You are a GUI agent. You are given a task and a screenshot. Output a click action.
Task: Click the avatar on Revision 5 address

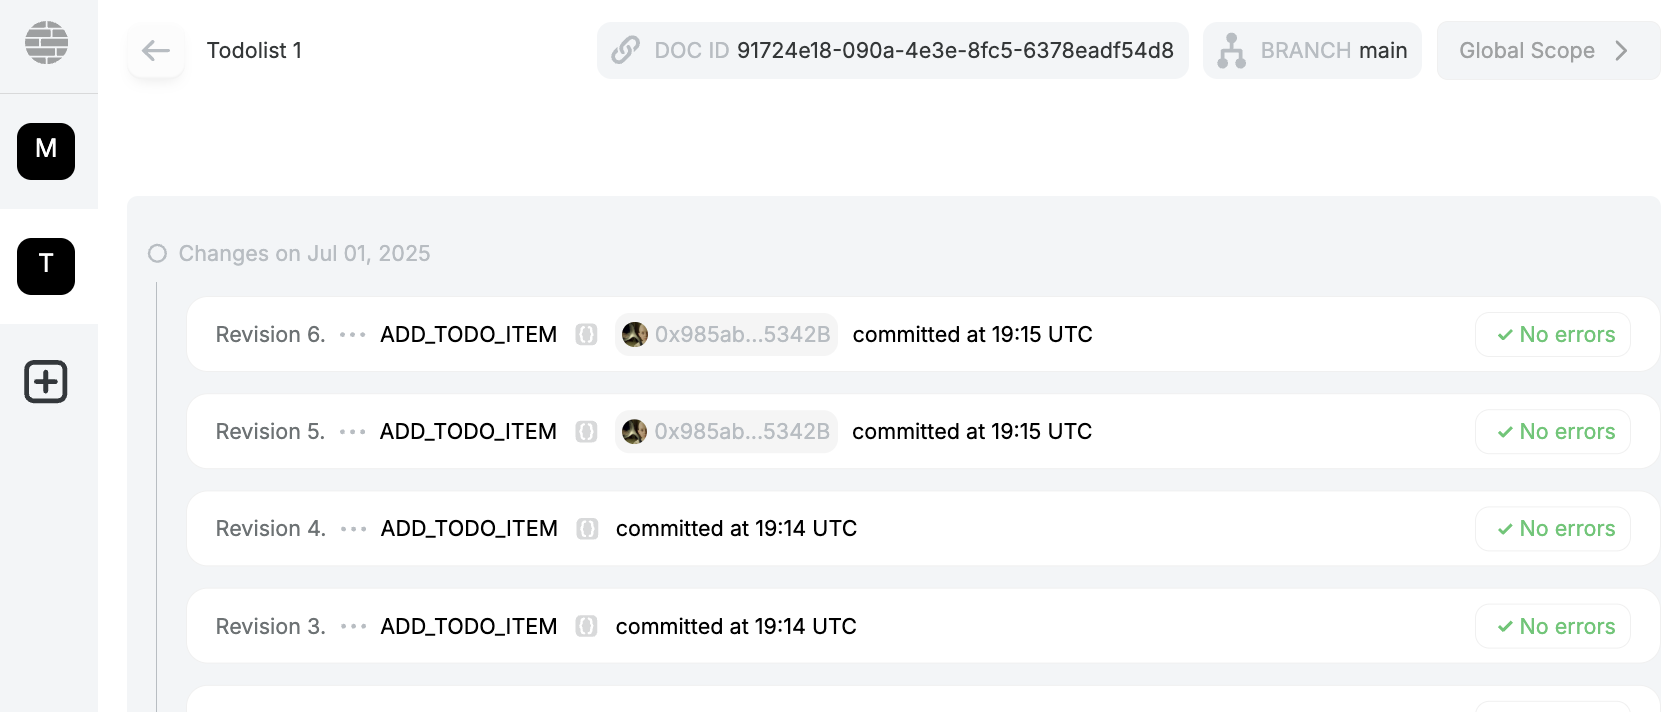634,431
